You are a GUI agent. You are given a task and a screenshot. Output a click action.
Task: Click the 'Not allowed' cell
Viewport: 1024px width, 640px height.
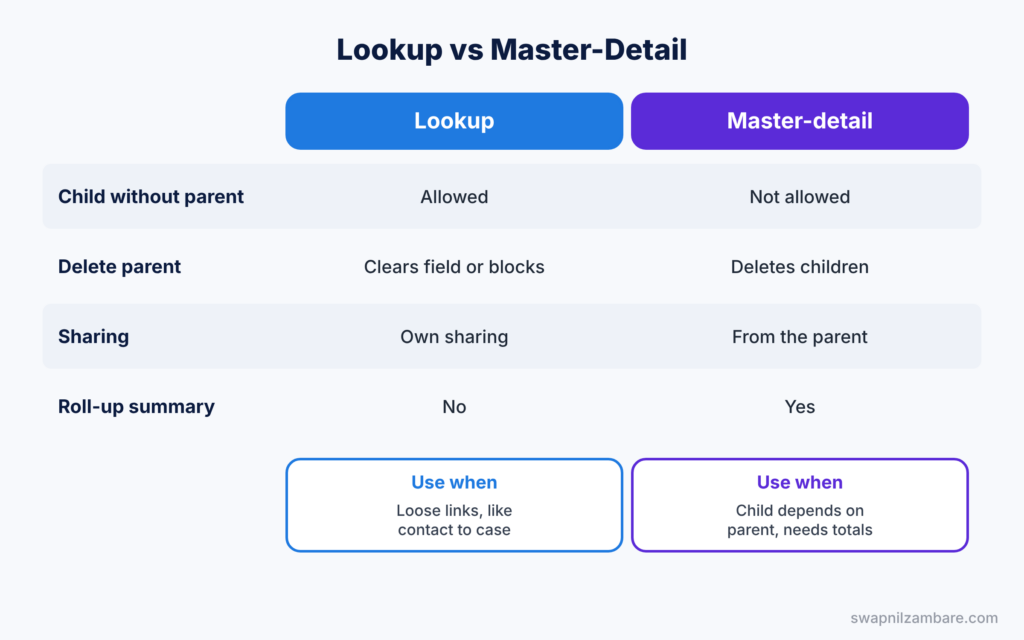click(x=799, y=197)
